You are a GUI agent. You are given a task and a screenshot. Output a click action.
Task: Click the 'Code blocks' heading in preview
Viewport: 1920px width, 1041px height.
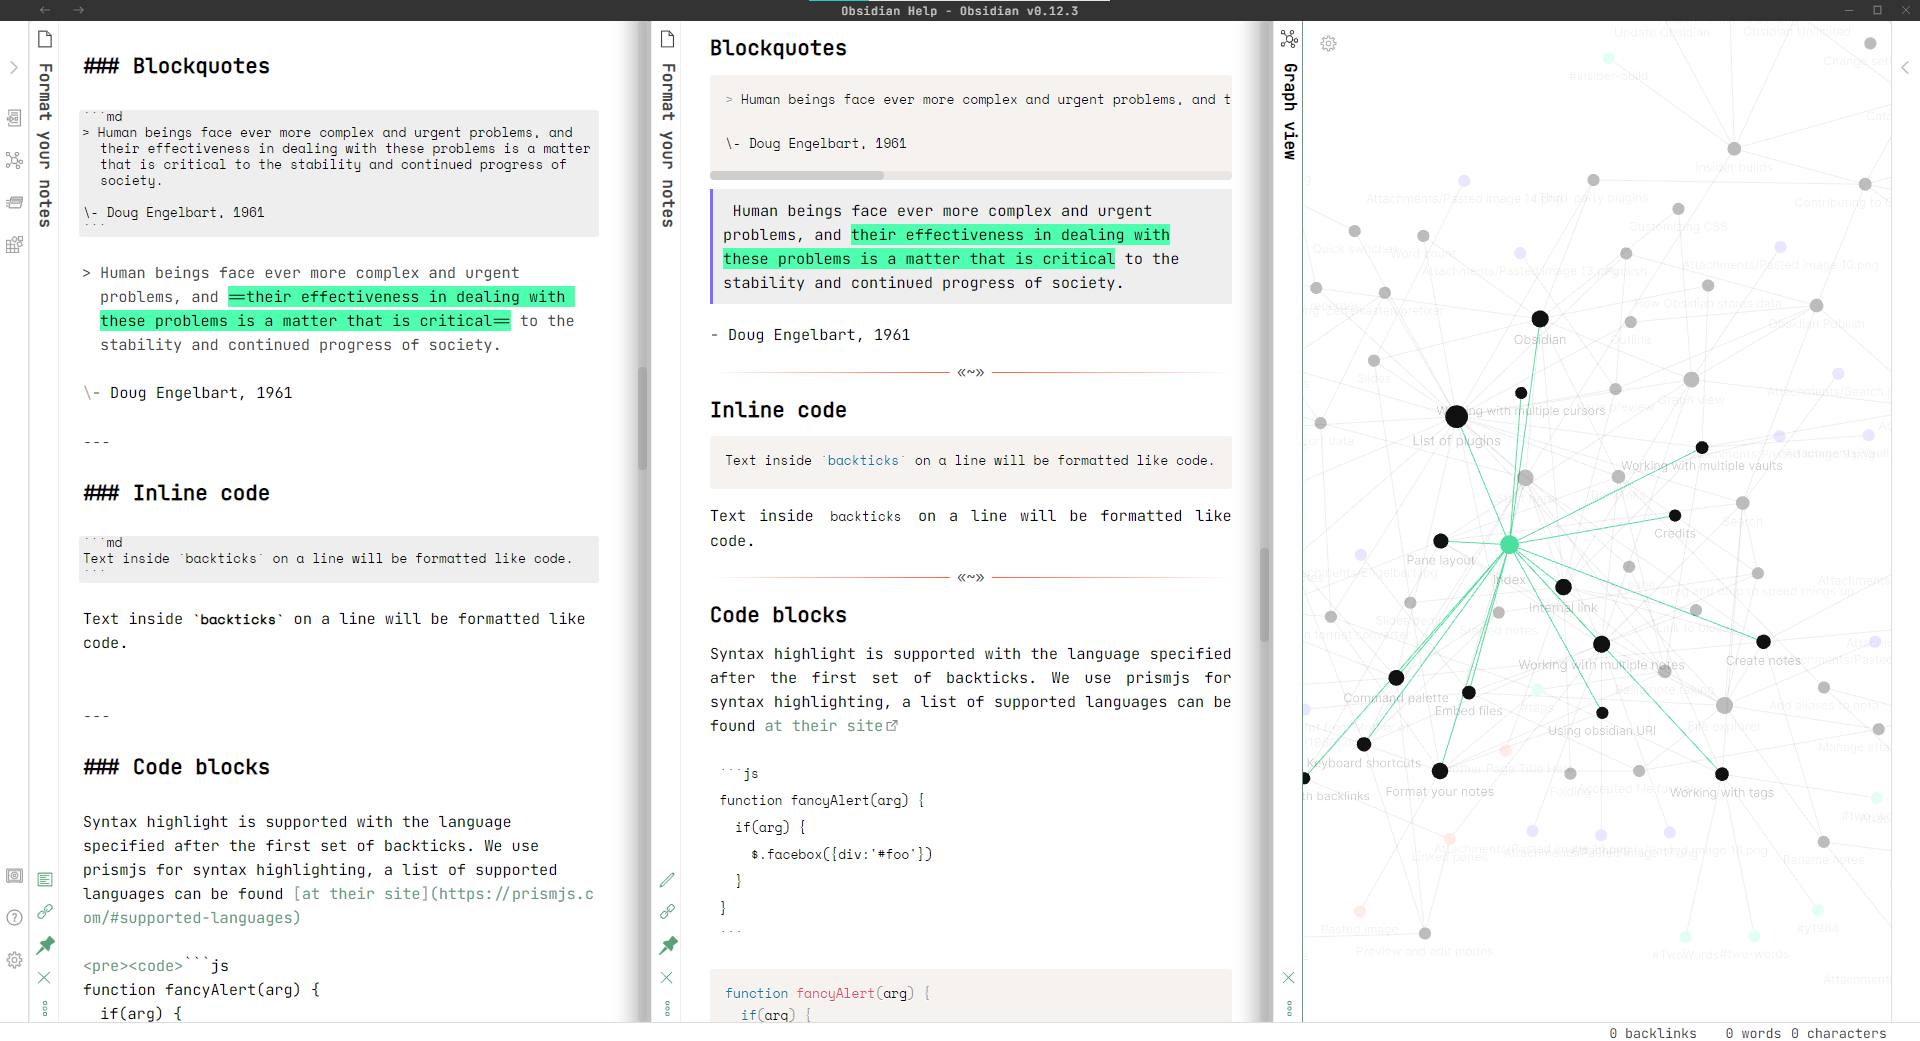pyautogui.click(x=778, y=615)
